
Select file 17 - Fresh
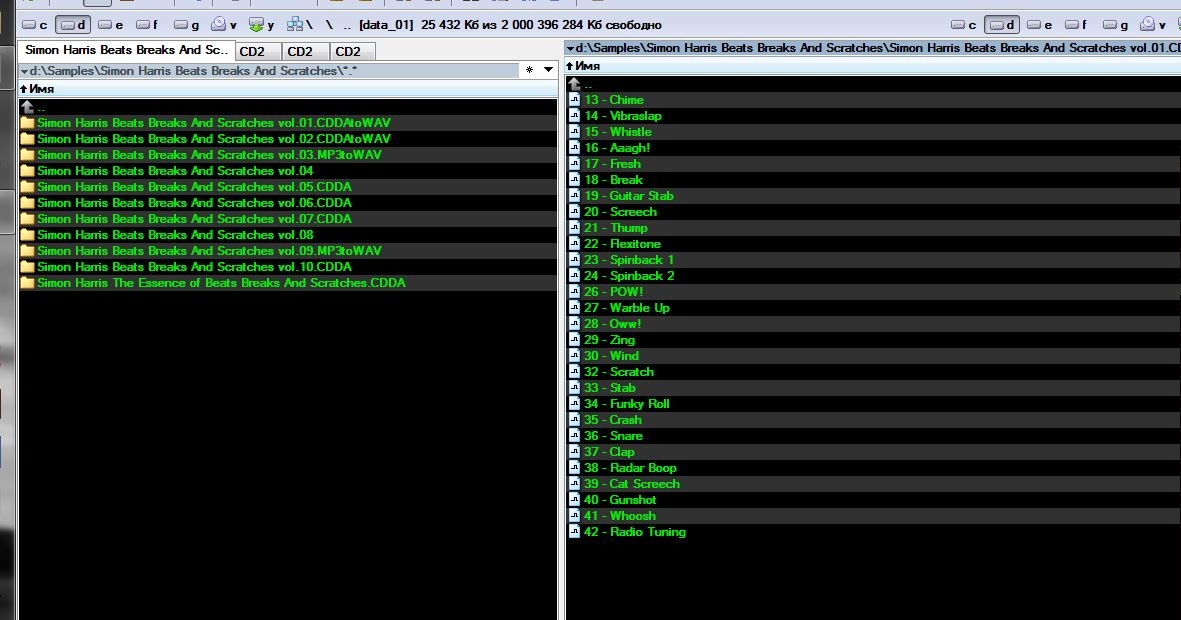point(612,164)
